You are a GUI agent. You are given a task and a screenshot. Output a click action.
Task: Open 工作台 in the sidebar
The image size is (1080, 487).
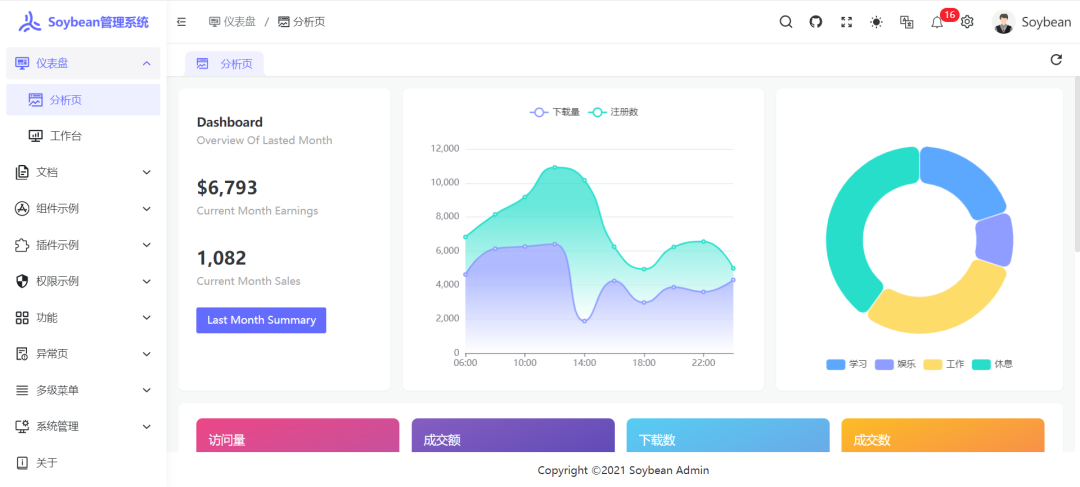click(66, 136)
